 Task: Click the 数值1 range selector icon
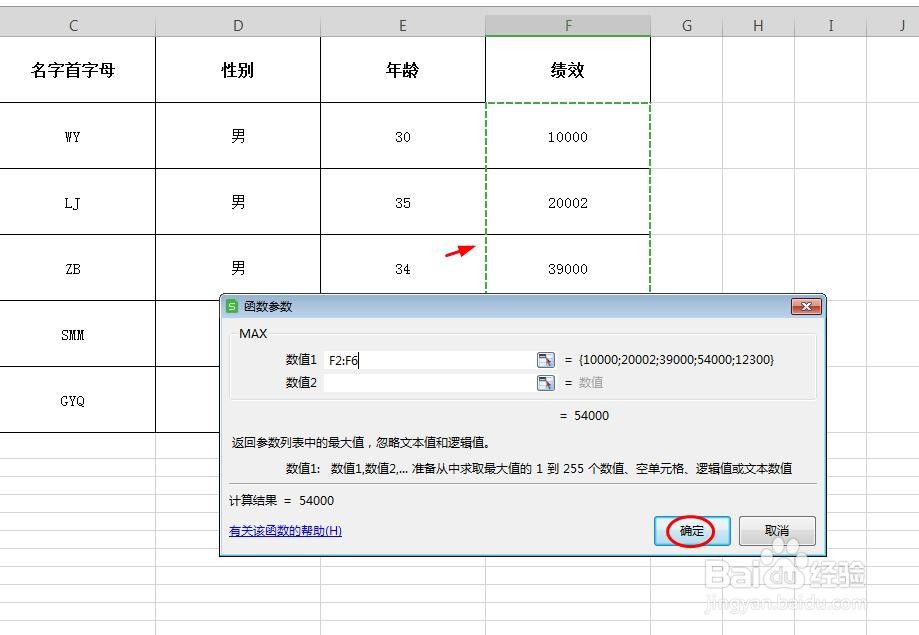tap(545, 358)
